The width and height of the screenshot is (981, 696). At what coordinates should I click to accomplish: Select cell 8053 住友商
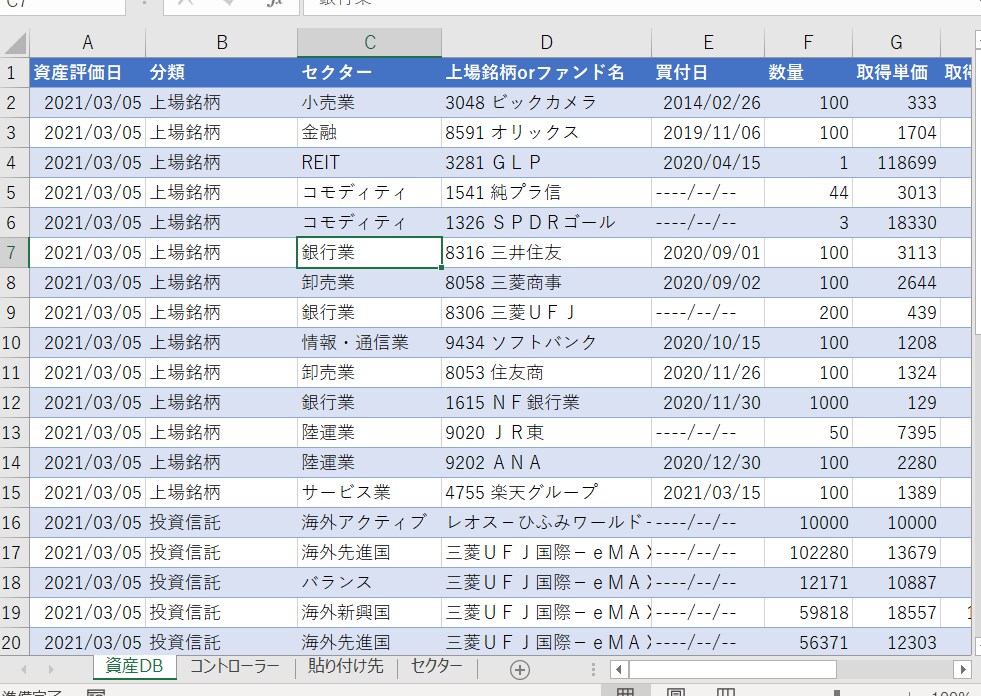546,373
